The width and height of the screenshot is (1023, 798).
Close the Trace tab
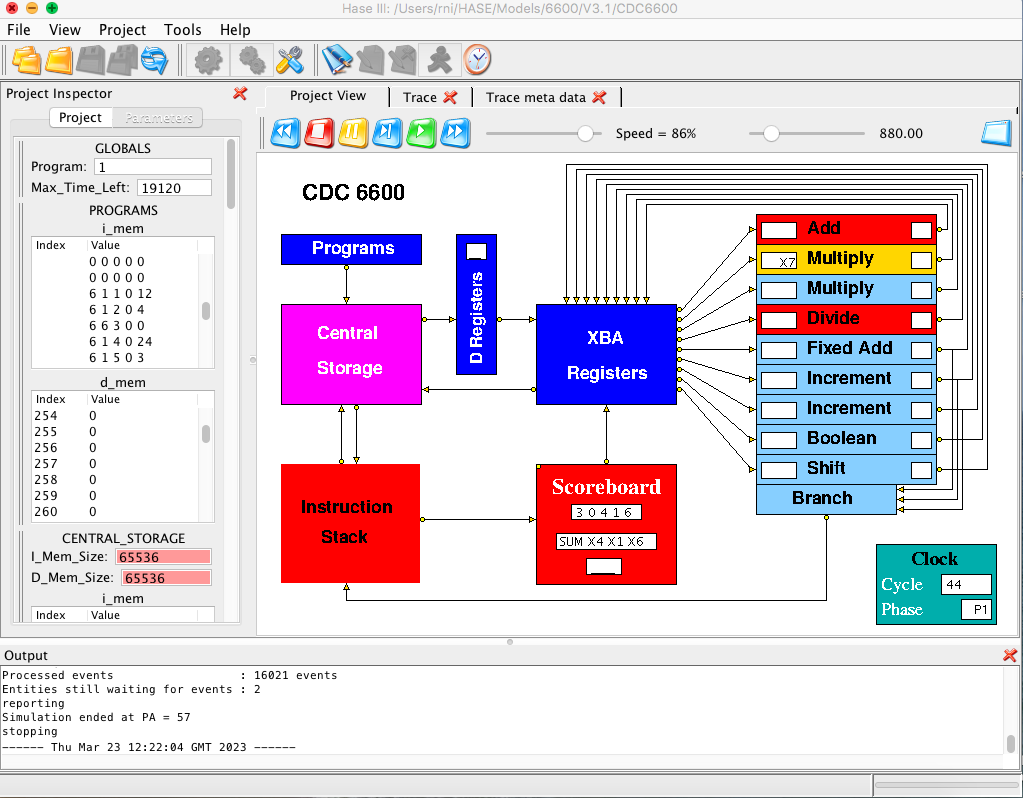(x=450, y=97)
